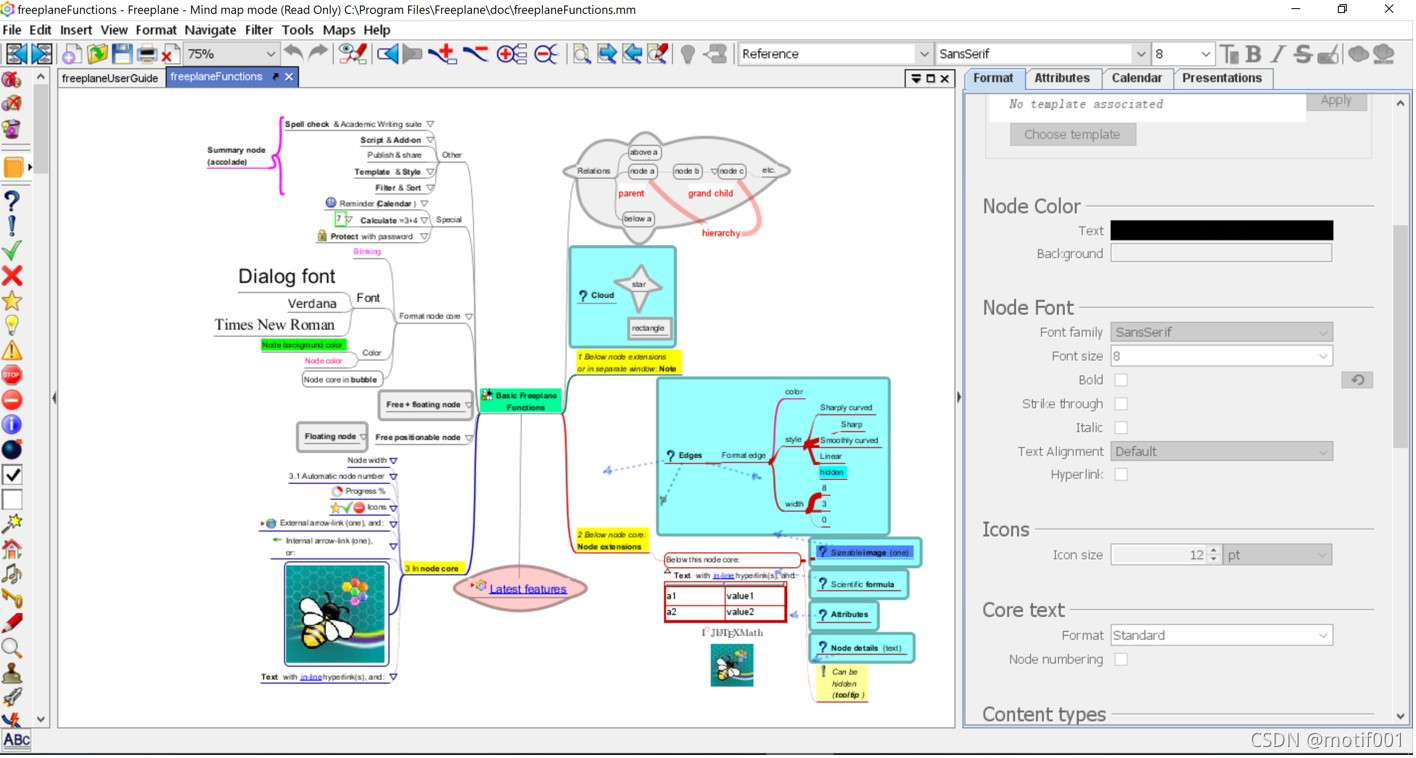This screenshot has width=1416, height=758.
Task: Click the black Text color swatch
Action: pos(1222,230)
